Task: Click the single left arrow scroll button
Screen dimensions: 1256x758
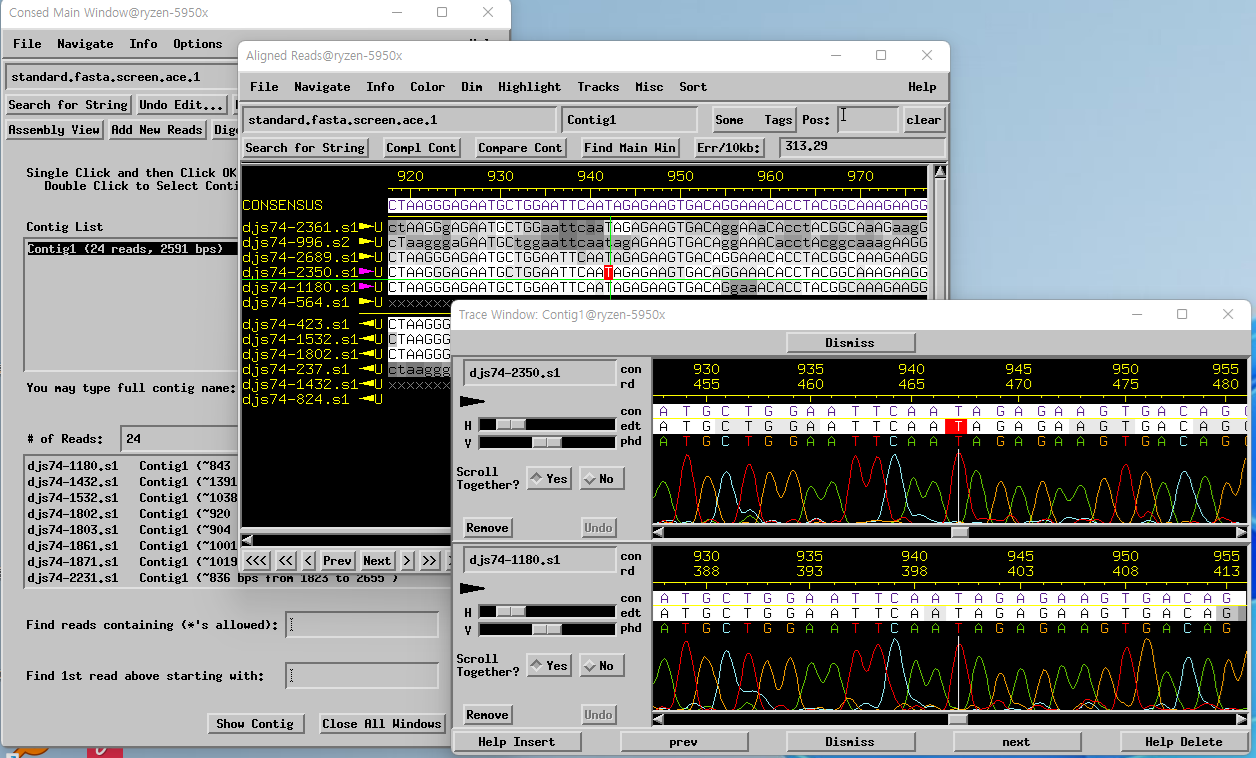Action: coord(308,561)
